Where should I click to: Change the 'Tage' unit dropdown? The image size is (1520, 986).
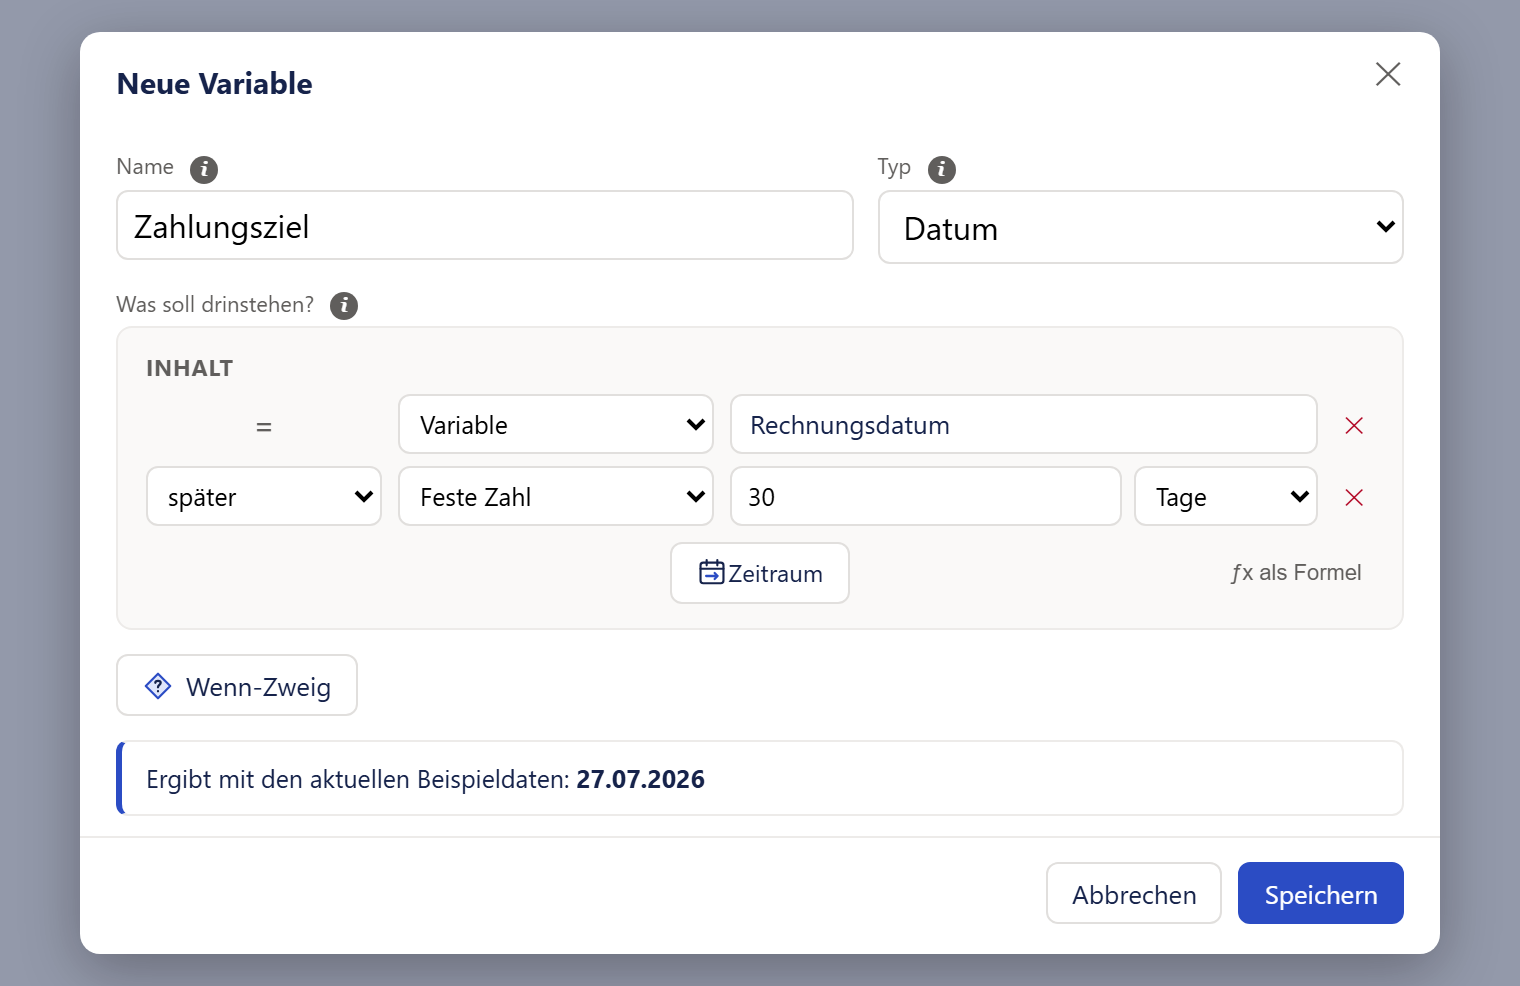1226,496
